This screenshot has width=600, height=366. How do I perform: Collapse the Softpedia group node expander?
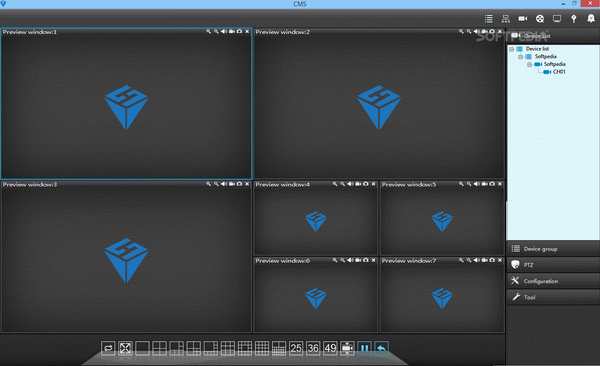tap(520, 57)
